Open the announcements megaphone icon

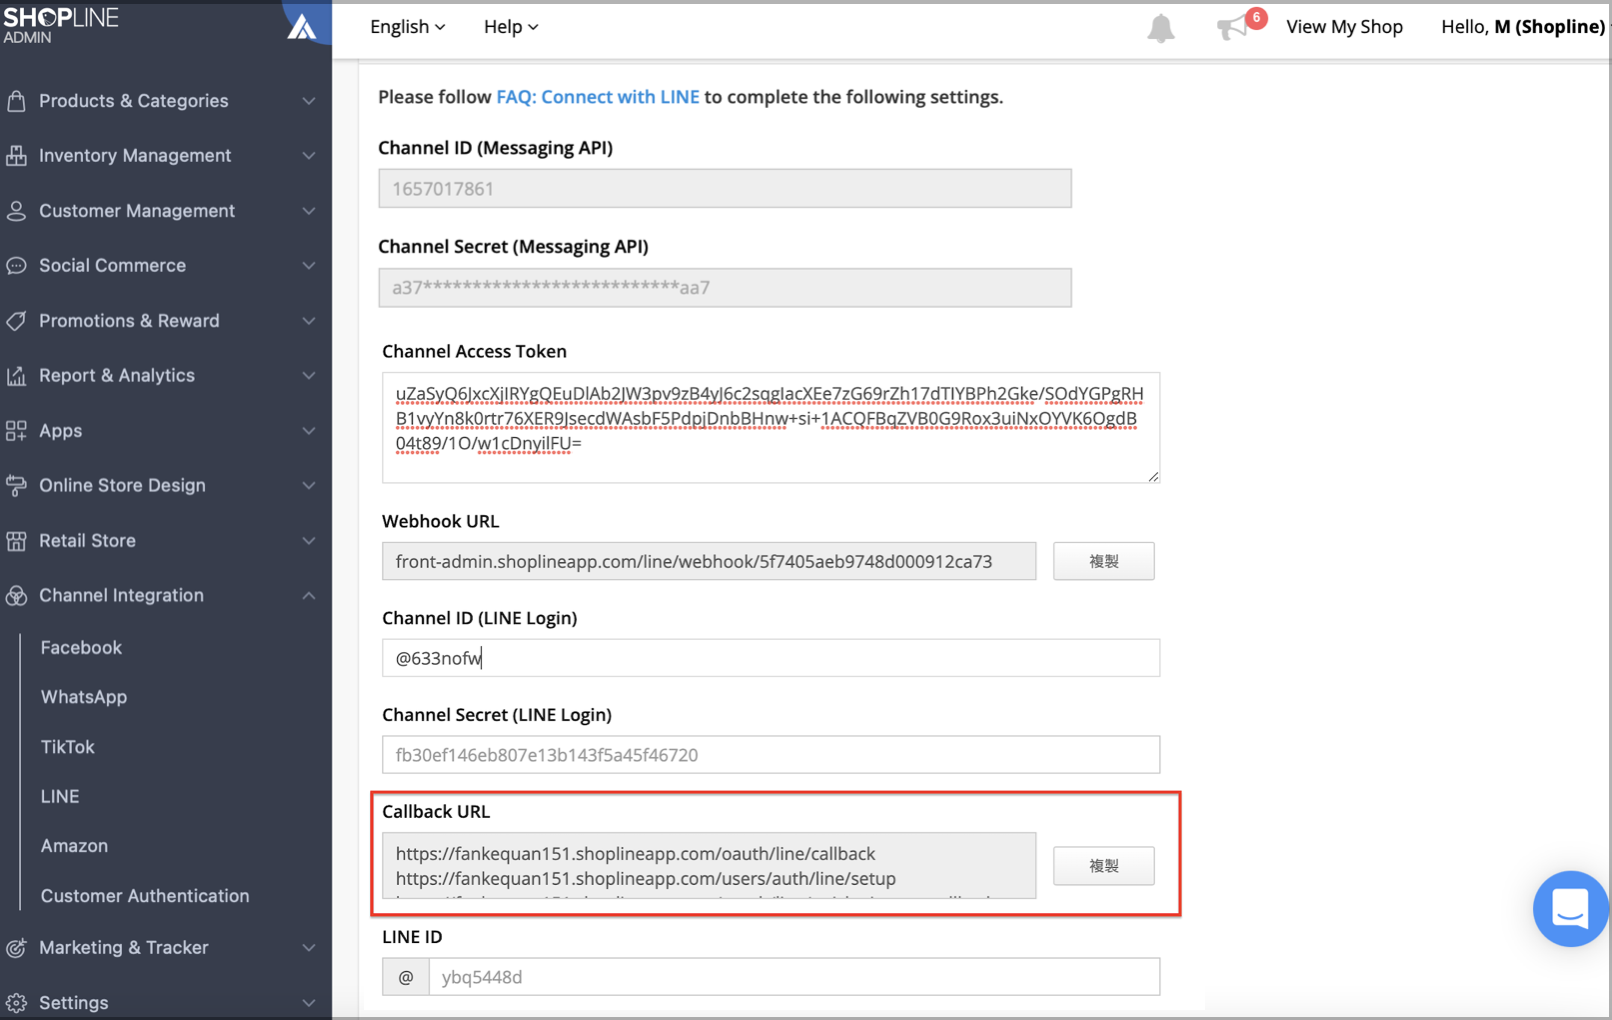pyautogui.click(x=1232, y=28)
